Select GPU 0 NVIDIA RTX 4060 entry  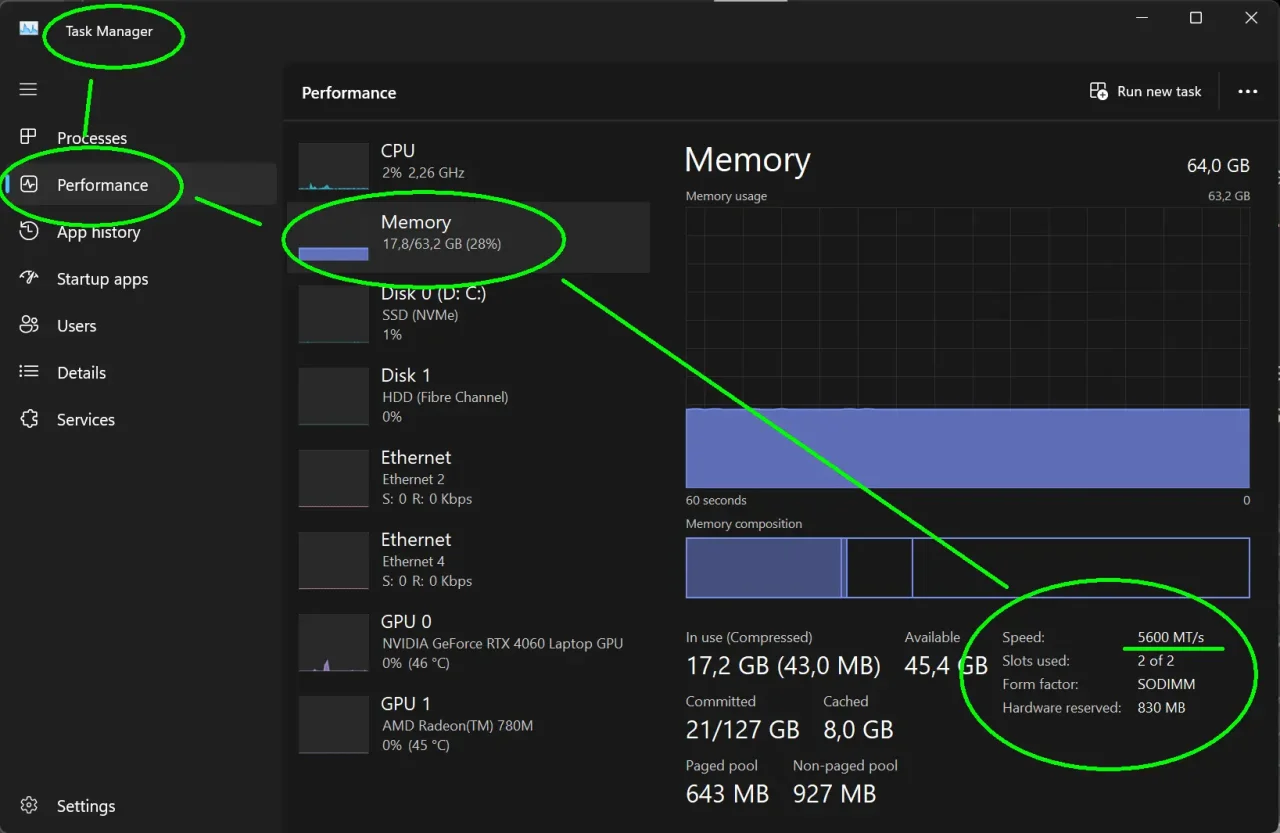coord(468,642)
